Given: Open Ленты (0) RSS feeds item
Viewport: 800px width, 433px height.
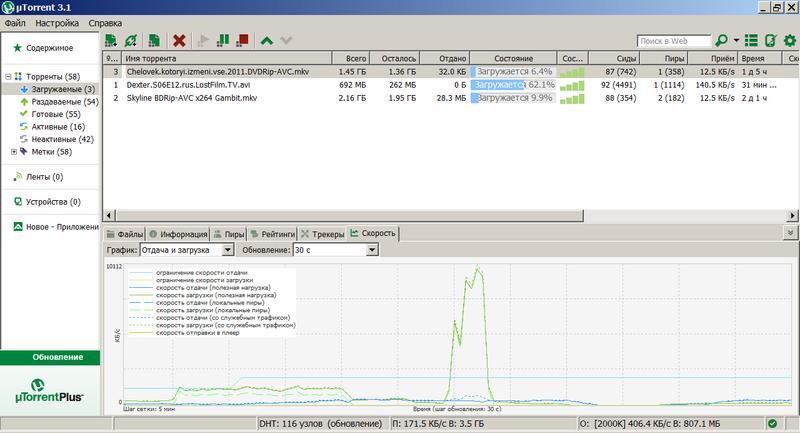Looking at the screenshot, I should point(44,177).
